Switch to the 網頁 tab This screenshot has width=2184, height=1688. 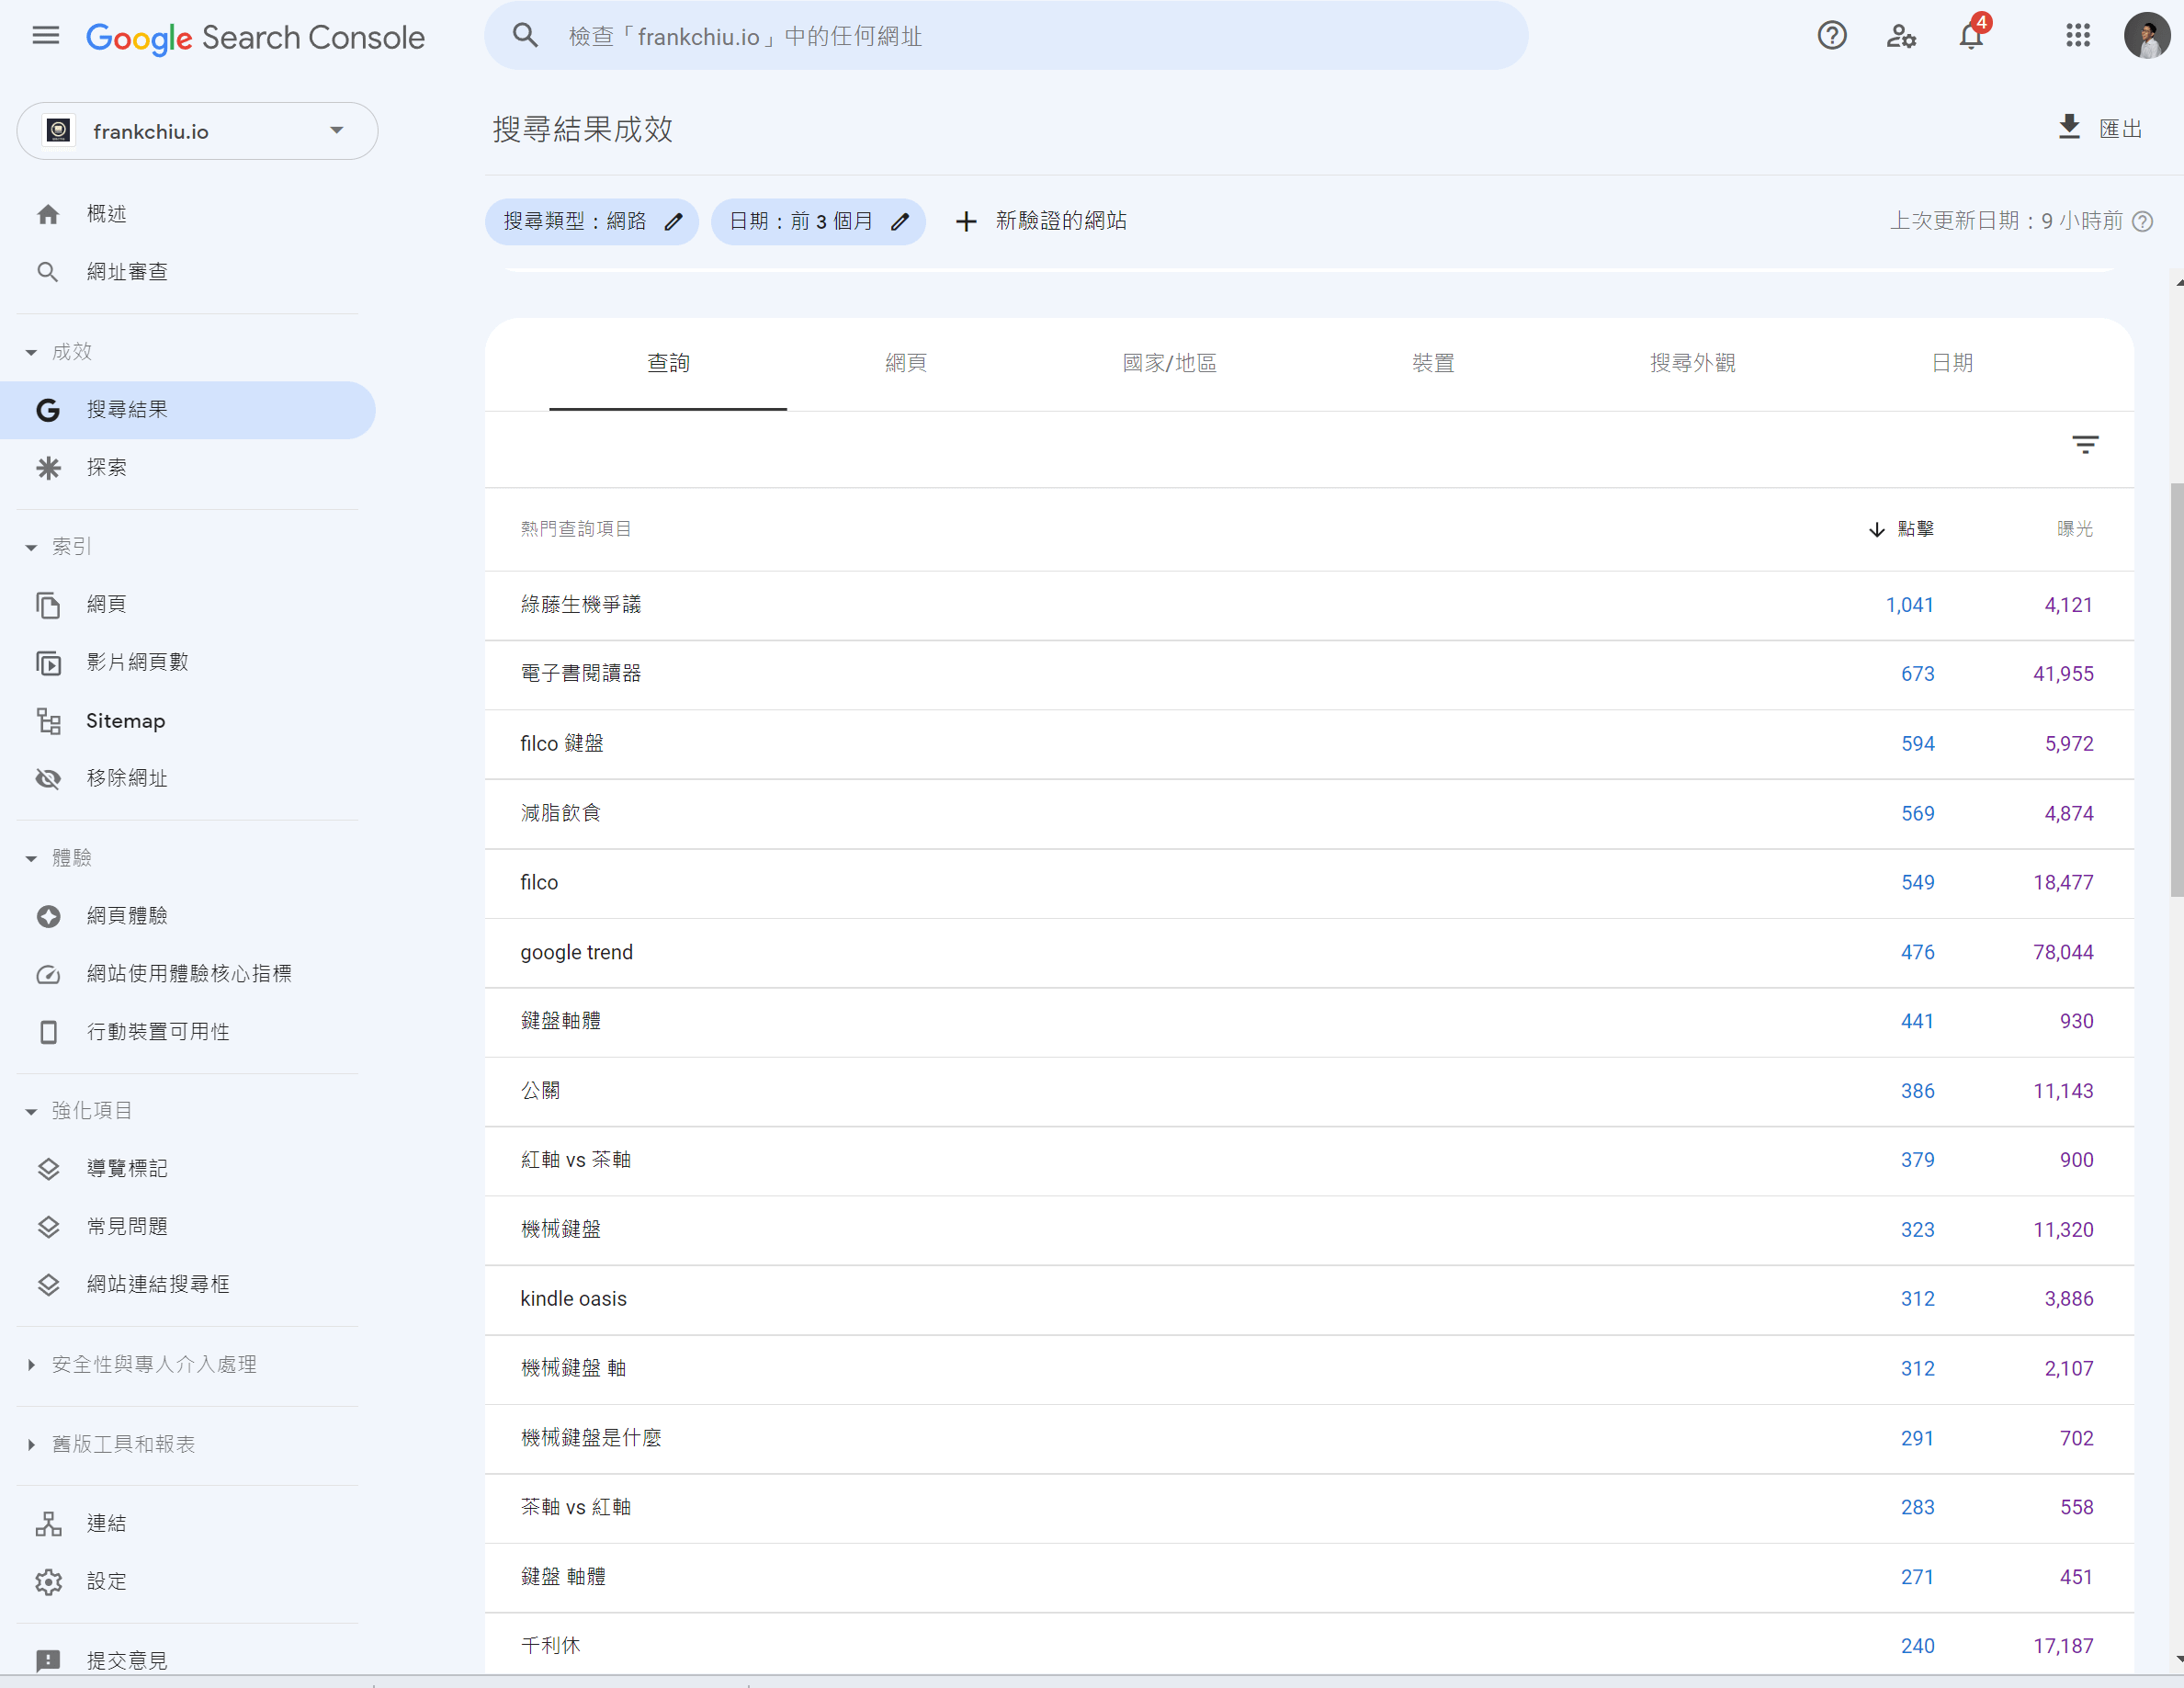point(905,363)
